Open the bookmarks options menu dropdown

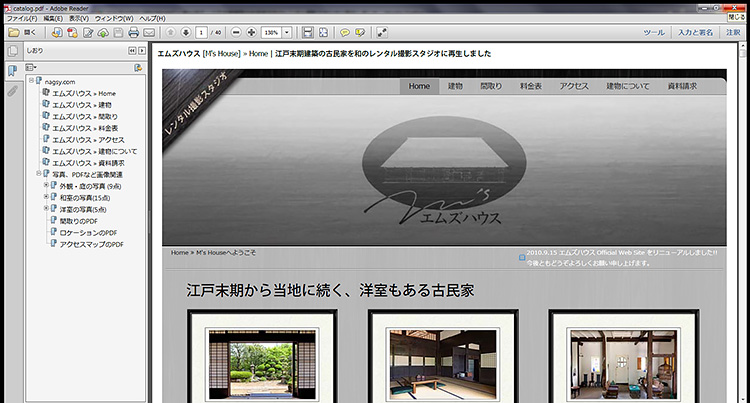pos(31,68)
